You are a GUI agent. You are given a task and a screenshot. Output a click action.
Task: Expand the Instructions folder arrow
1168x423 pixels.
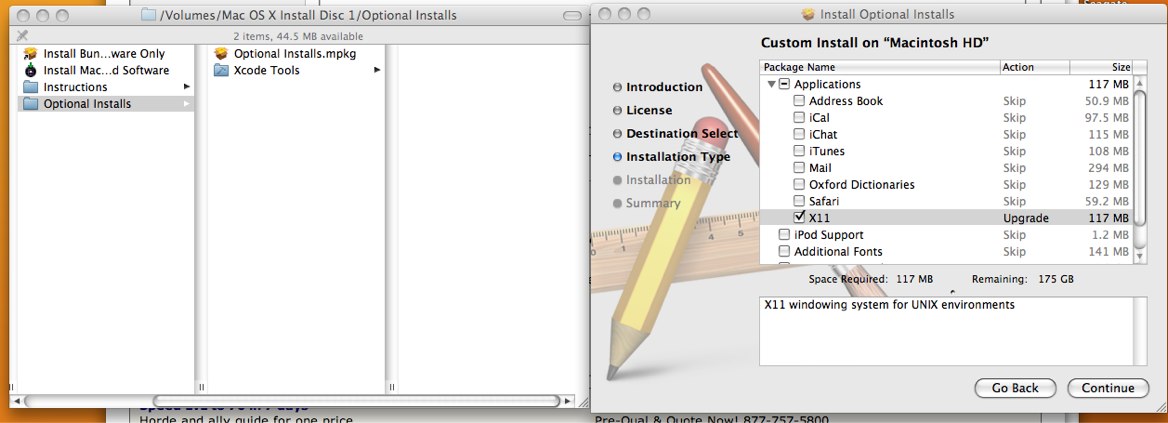(x=187, y=86)
